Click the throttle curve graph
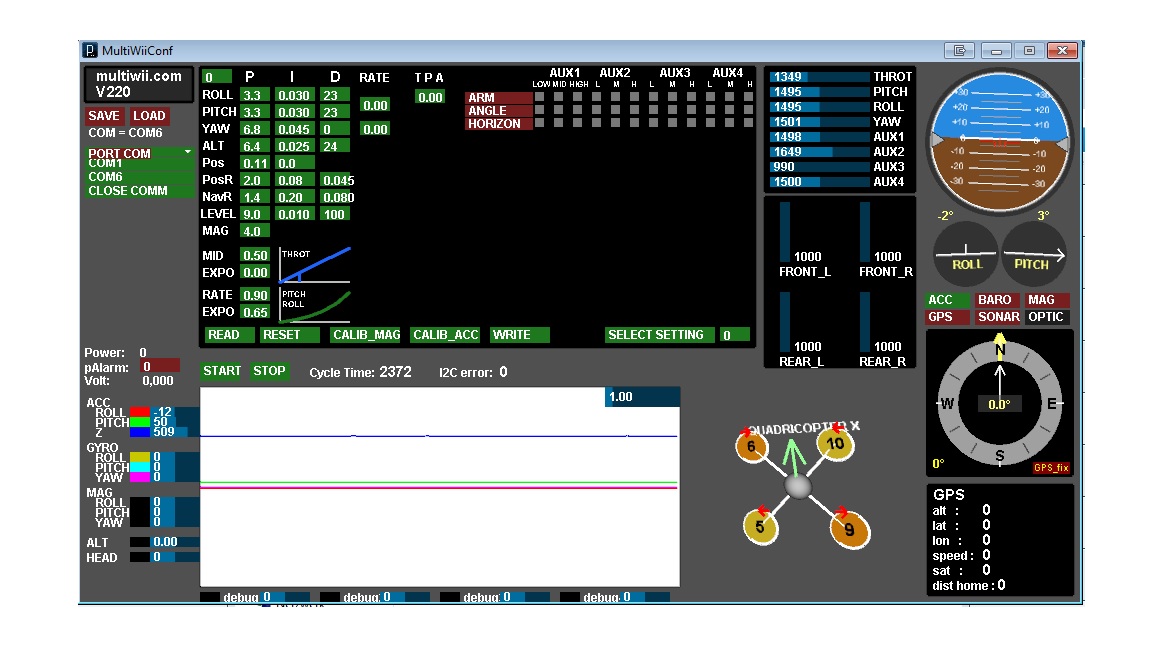This screenshot has height=648, width=1152. pos(315,264)
